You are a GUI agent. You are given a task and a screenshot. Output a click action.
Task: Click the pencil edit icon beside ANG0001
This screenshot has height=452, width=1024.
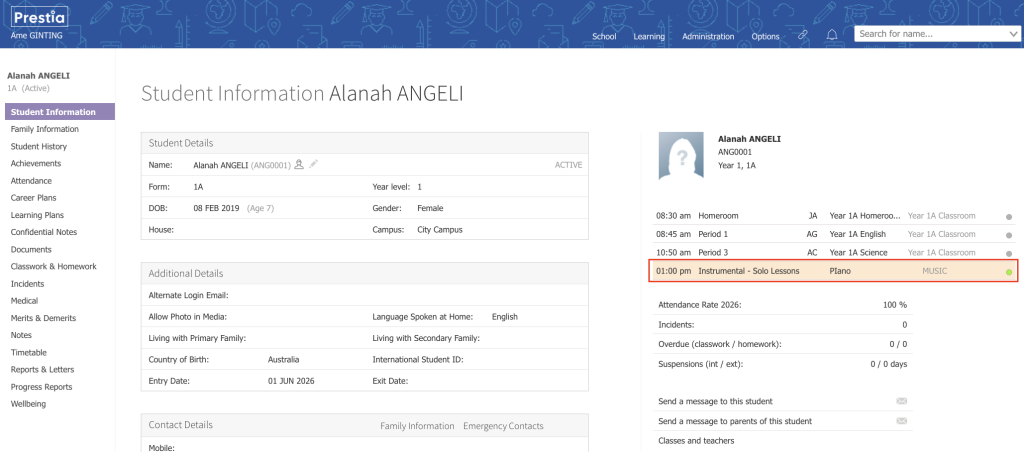pos(313,165)
